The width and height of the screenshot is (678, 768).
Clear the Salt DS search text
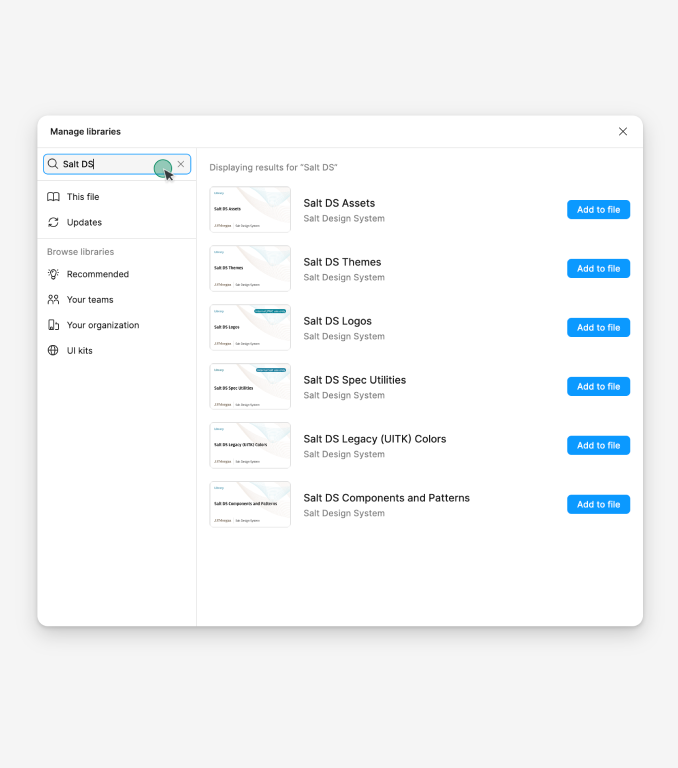(181, 164)
